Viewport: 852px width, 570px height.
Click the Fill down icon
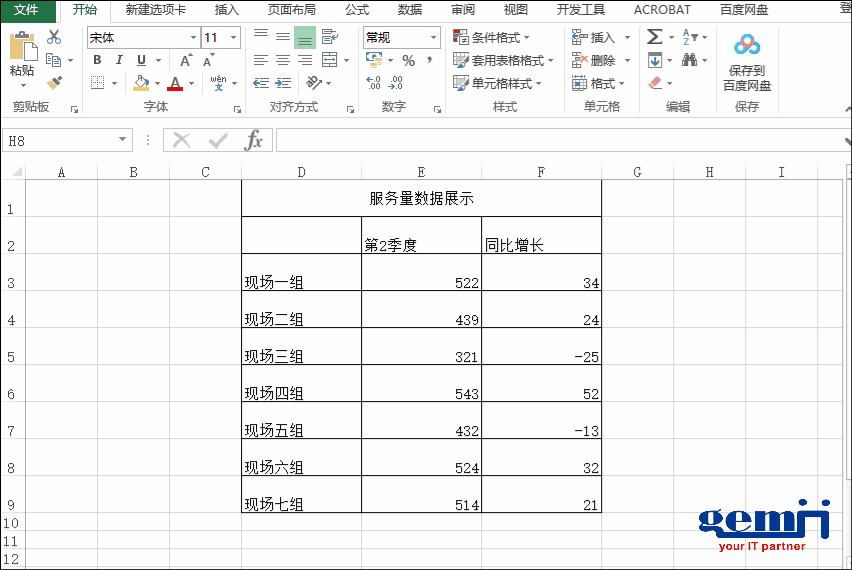coord(655,60)
